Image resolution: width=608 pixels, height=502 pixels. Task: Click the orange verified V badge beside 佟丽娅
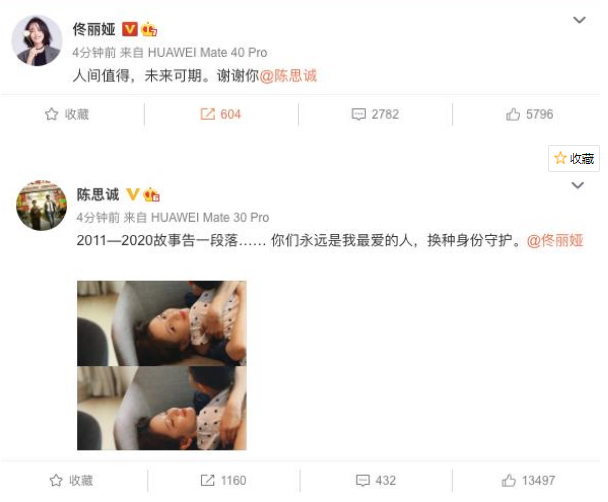[x=130, y=29]
